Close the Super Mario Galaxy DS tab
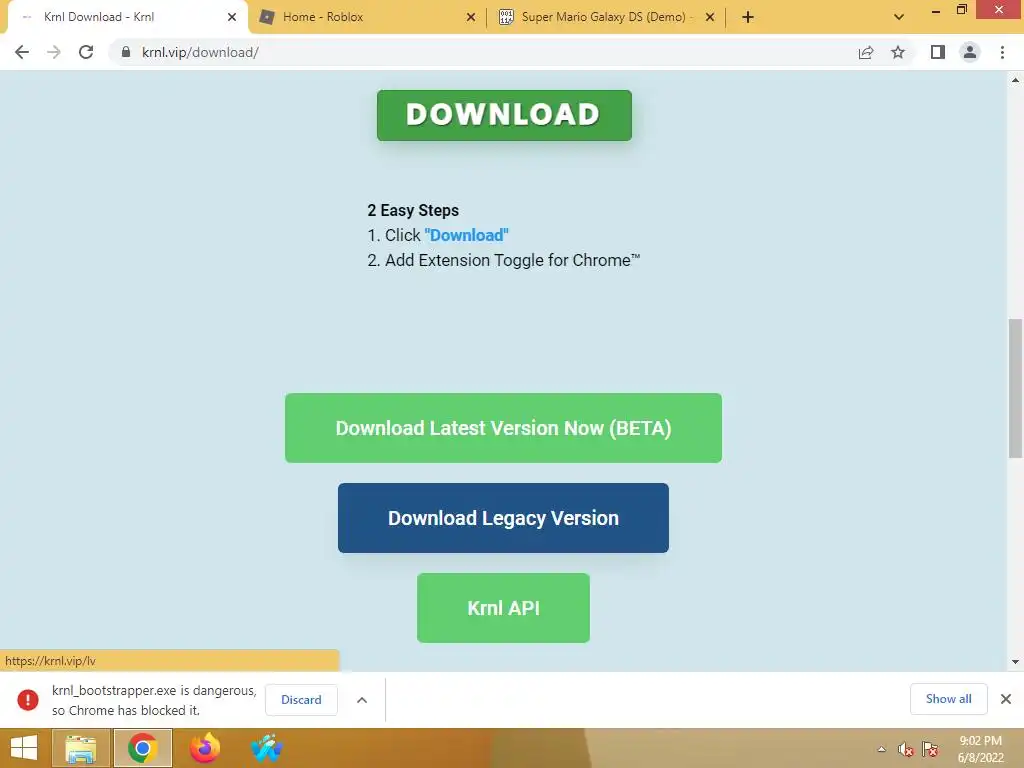1024x768 pixels. pyautogui.click(x=710, y=17)
